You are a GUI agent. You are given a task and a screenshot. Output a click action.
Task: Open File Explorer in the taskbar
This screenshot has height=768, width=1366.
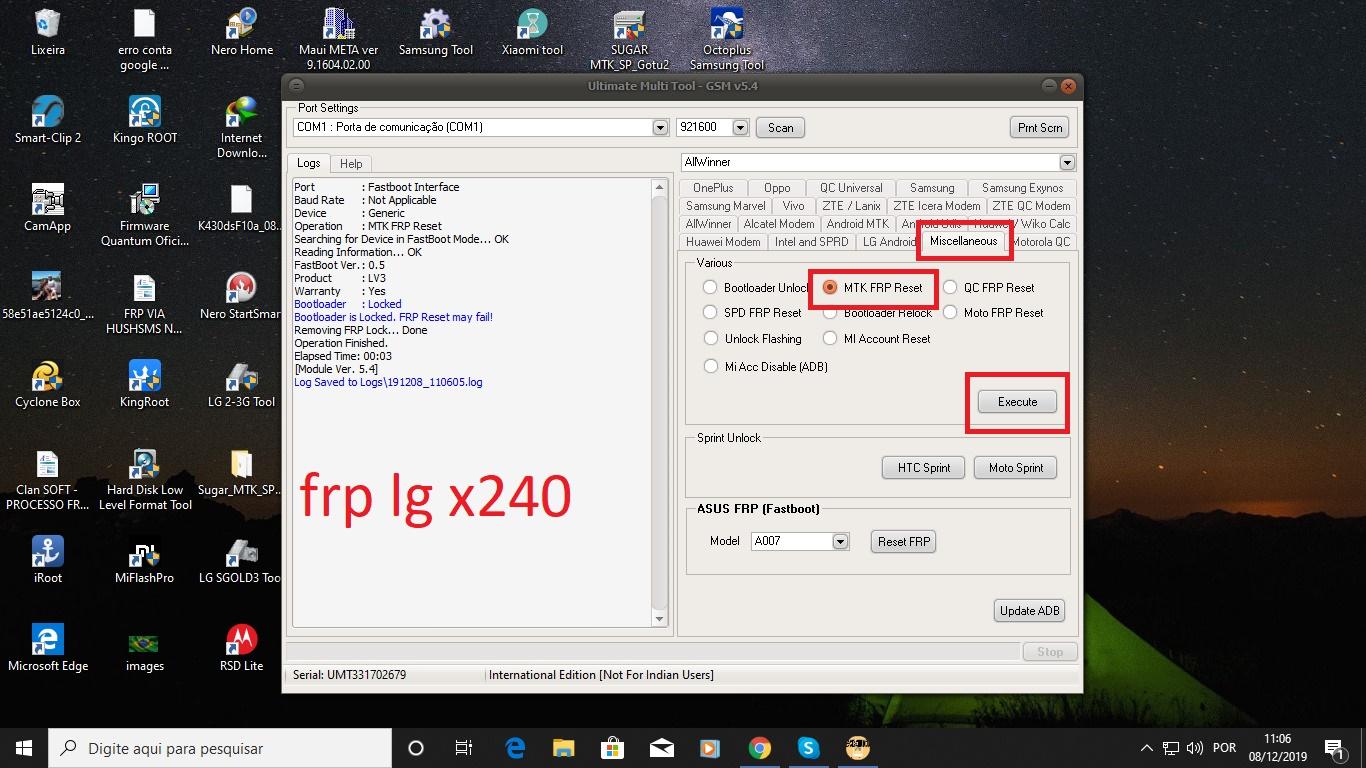coord(564,748)
